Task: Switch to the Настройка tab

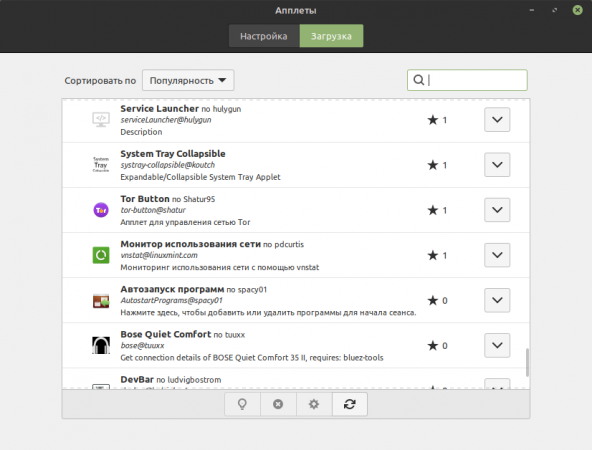Action: (x=264, y=36)
